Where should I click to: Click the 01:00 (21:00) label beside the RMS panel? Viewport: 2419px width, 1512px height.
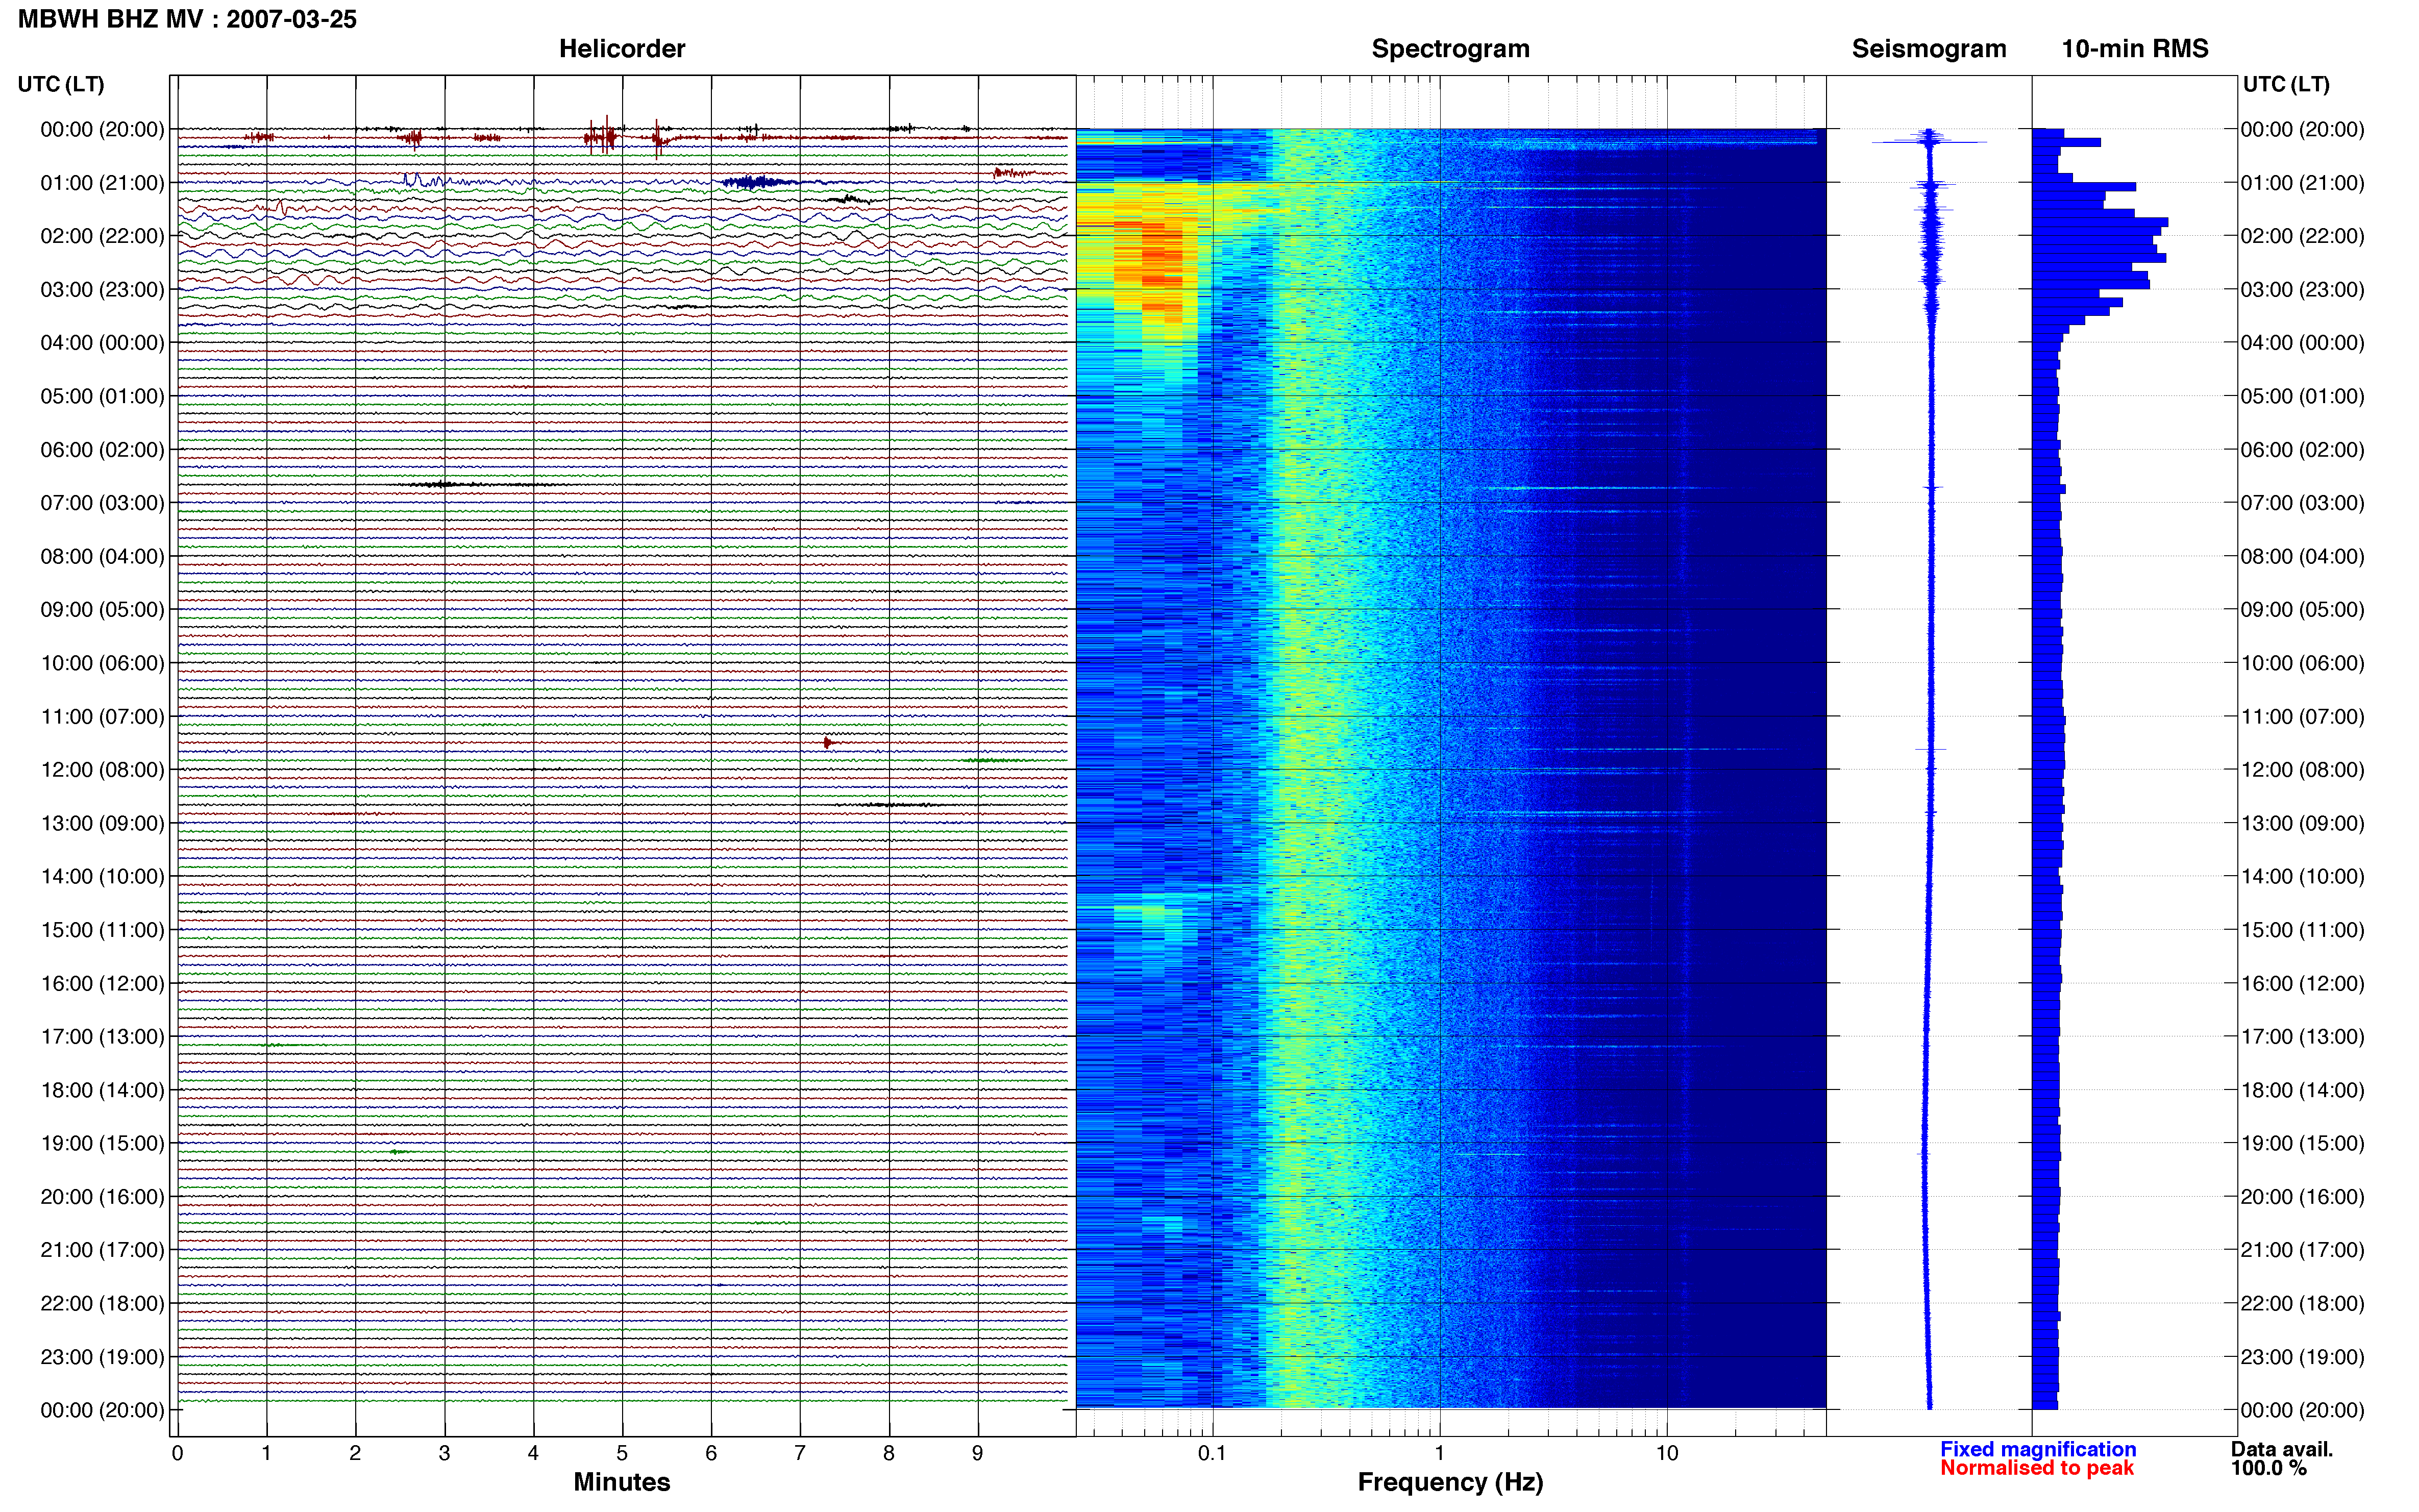[2302, 182]
